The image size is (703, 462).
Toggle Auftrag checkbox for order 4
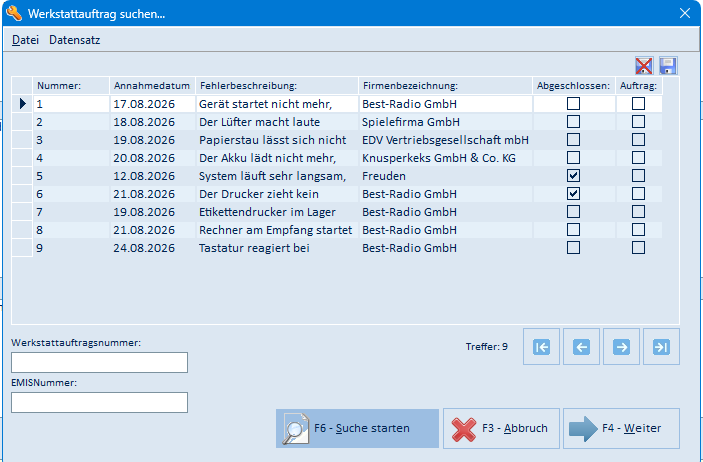pos(638,157)
